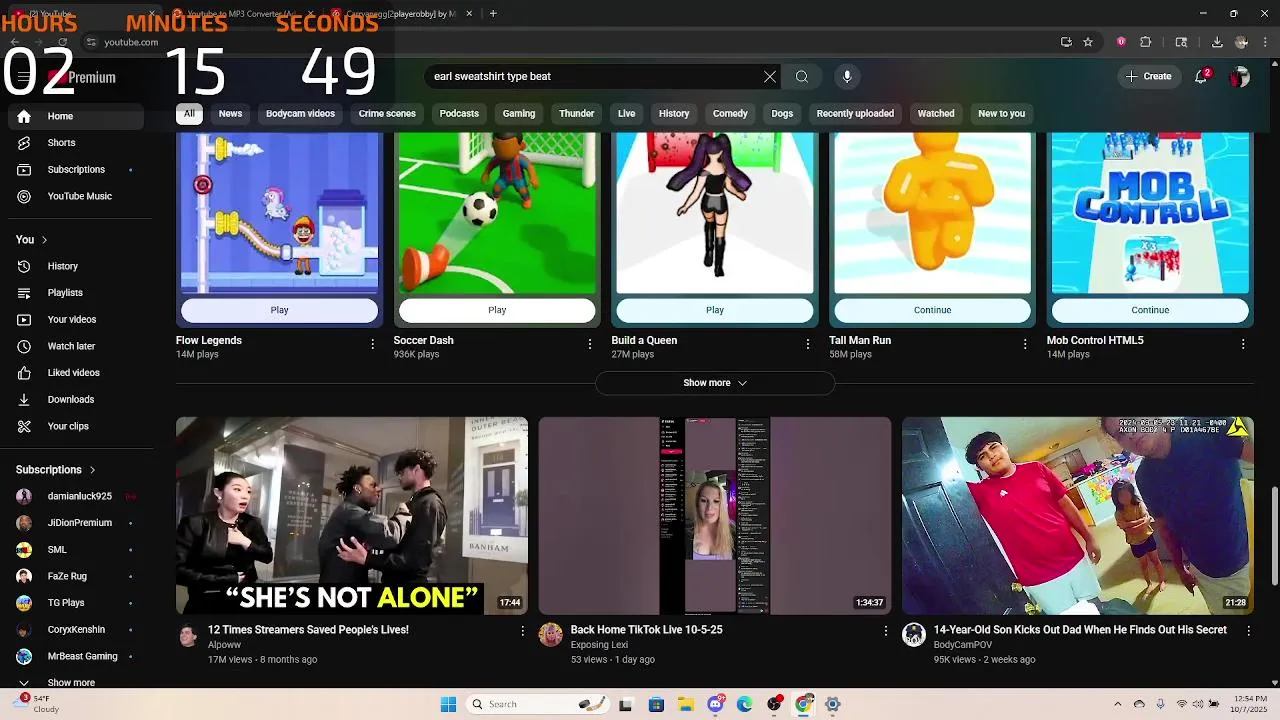The height and width of the screenshot is (720, 1280).
Task: Open Windows Start menu
Action: pyautogui.click(x=448, y=704)
